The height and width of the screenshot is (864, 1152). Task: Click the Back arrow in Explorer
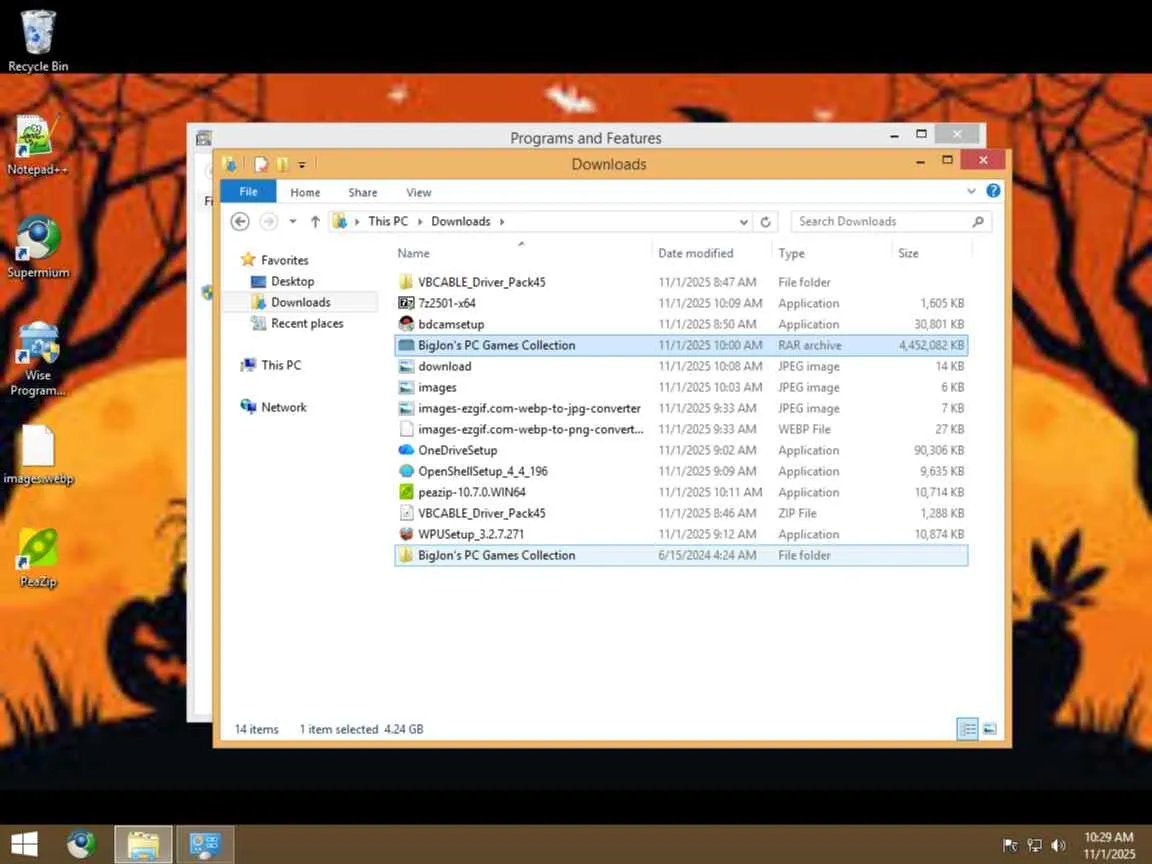pyautogui.click(x=240, y=221)
